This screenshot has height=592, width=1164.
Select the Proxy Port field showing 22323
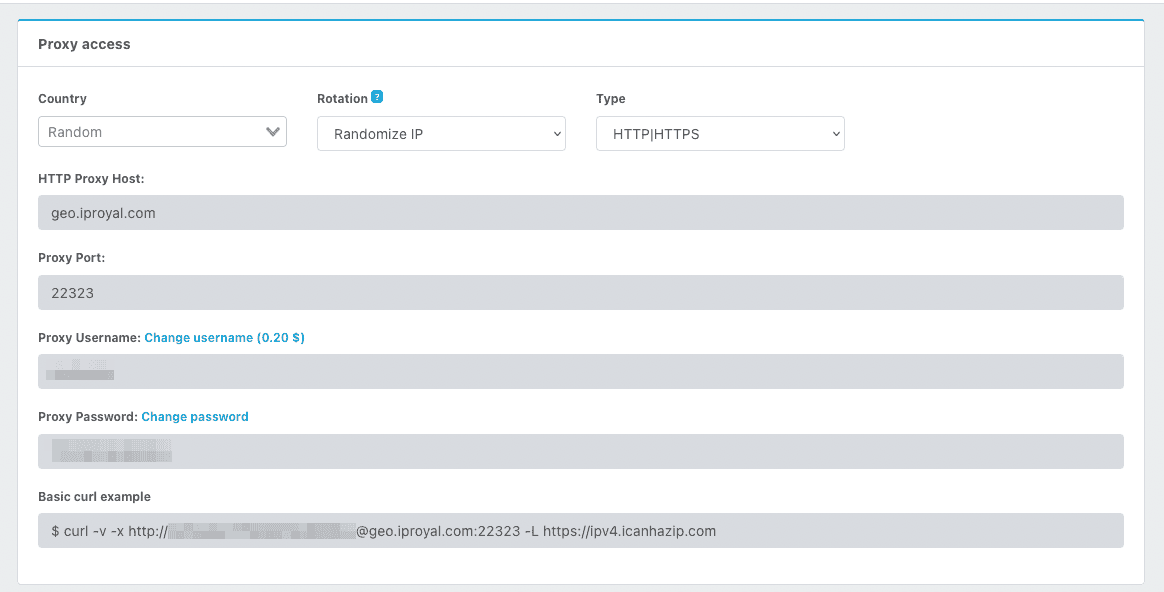click(x=580, y=292)
